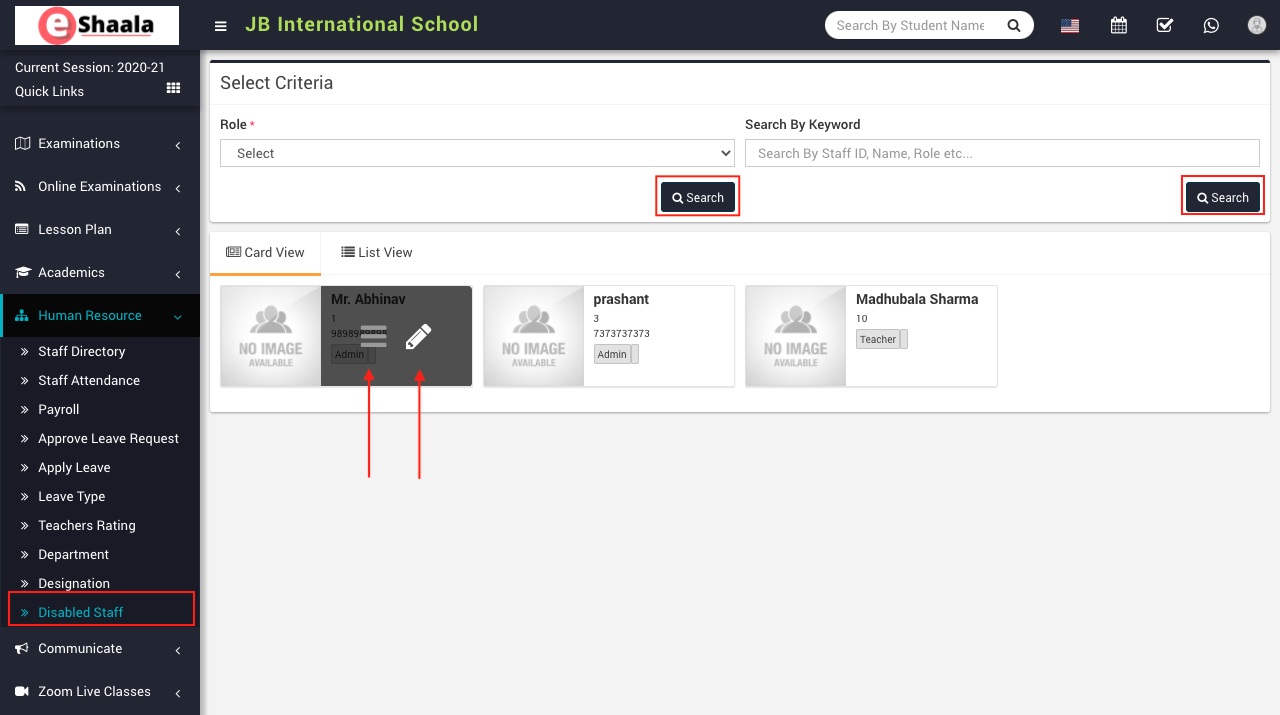Click Search button under Role field
Viewport: 1280px width, 715px height.
point(698,198)
